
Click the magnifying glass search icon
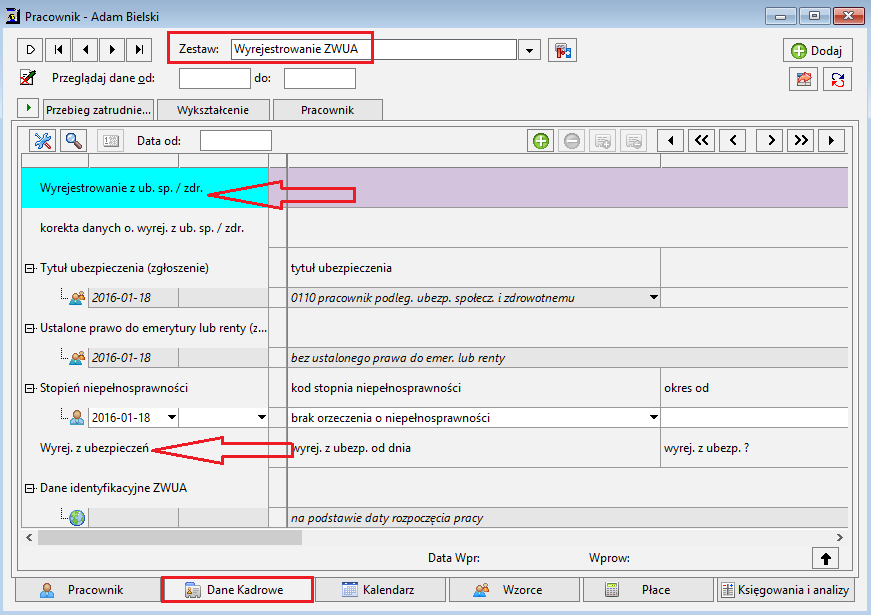(x=73, y=141)
